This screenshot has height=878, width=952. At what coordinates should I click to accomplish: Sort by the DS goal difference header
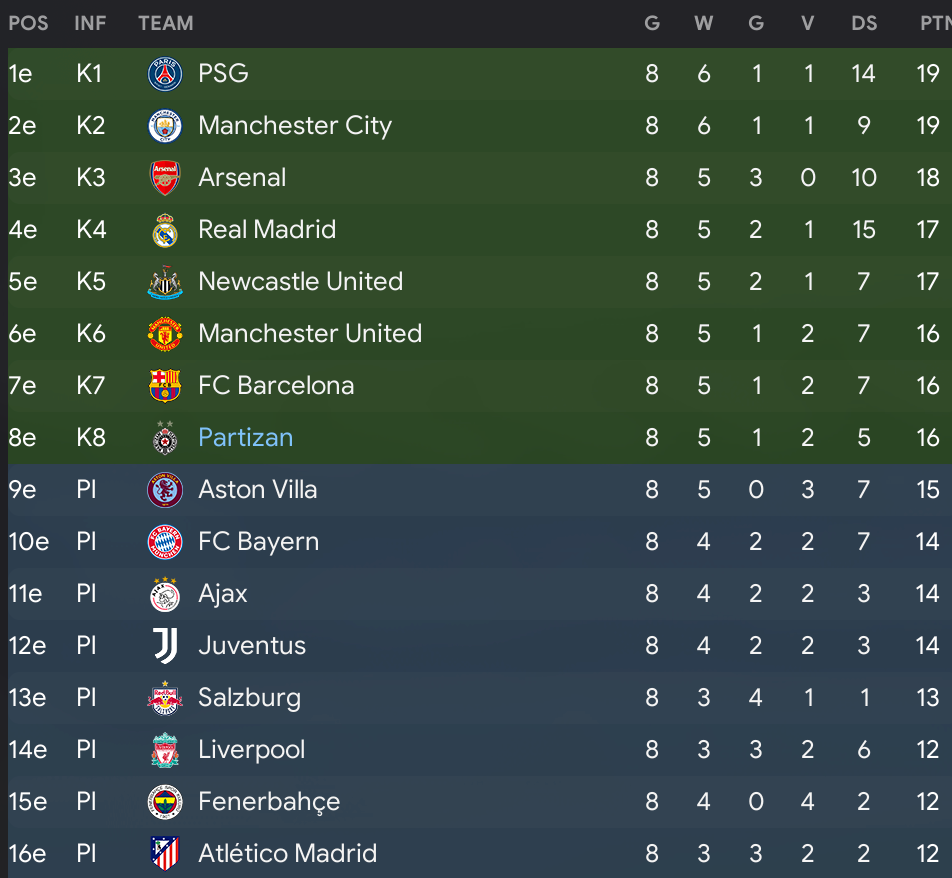pos(863,23)
